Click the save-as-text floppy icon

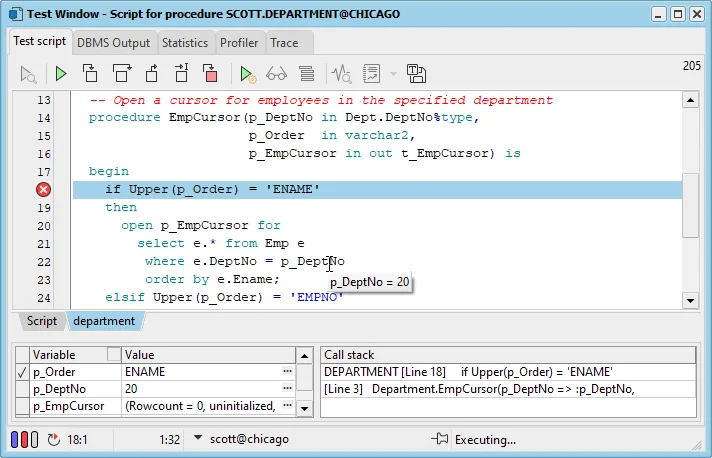click(416, 74)
